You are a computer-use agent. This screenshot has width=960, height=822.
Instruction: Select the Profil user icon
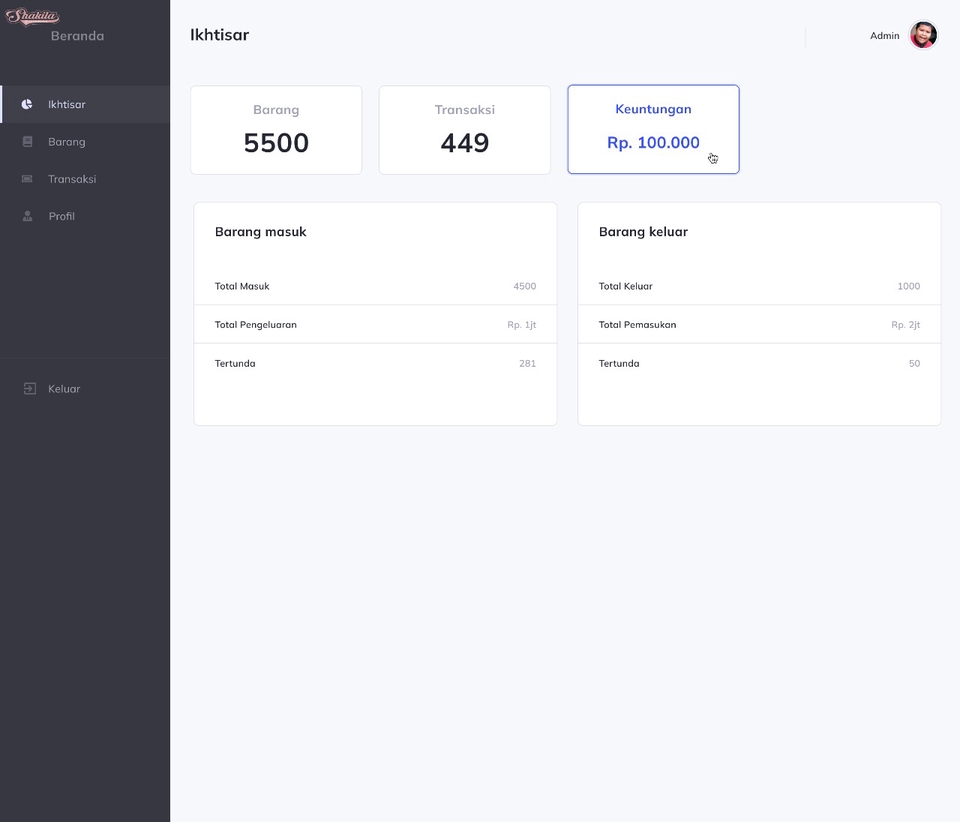27,216
